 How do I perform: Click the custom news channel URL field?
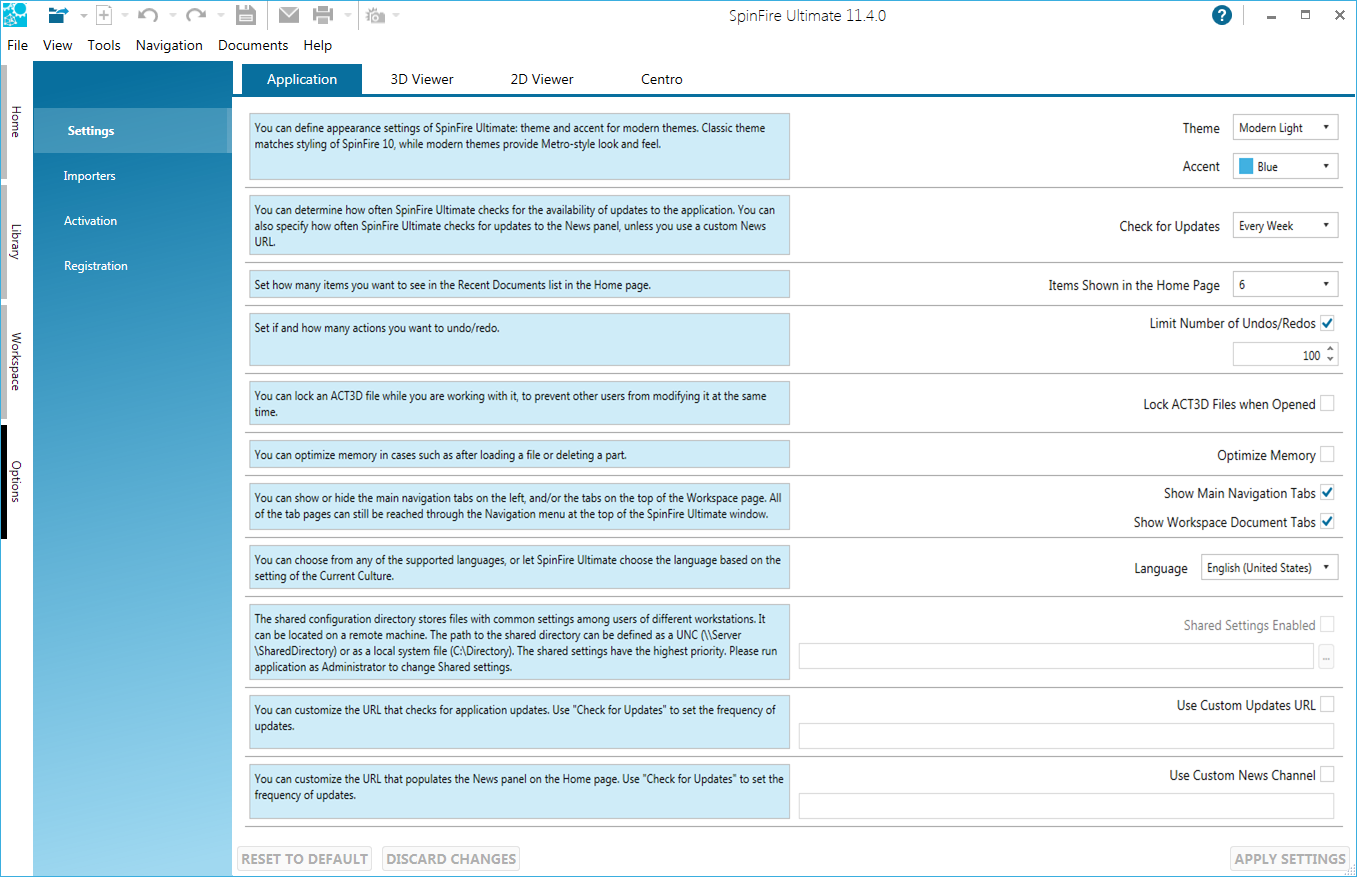1066,806
